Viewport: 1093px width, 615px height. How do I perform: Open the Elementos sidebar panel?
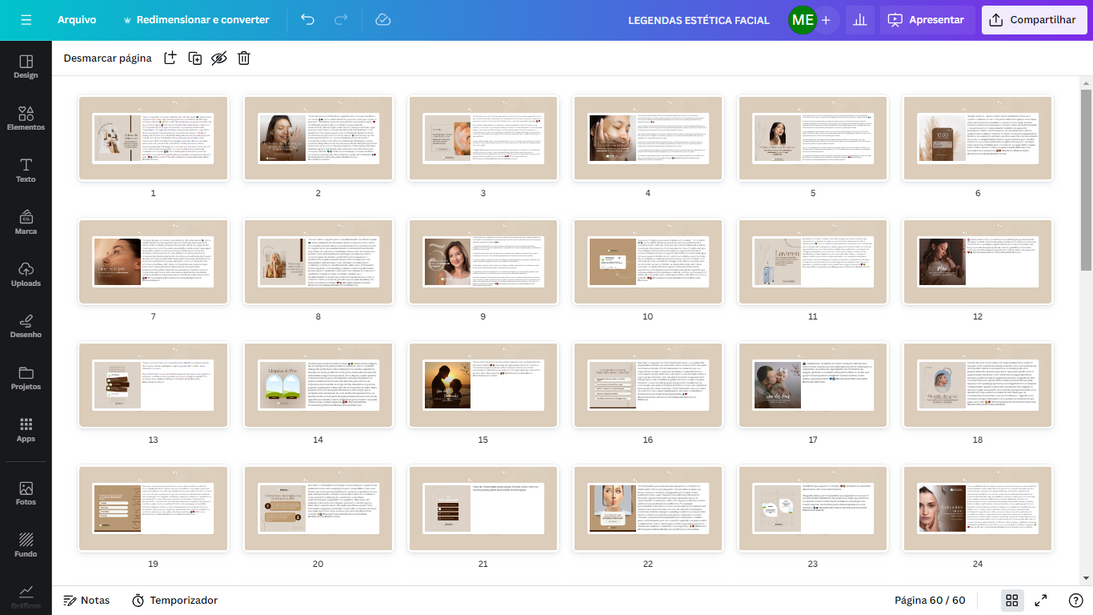point(26,118)
